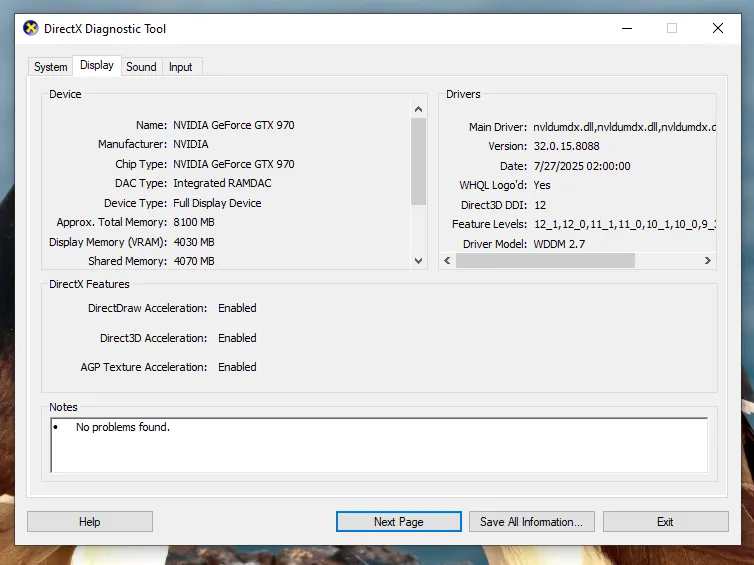Click the Name value NVIDIA GeForce GTX 970

click(234, 125)
